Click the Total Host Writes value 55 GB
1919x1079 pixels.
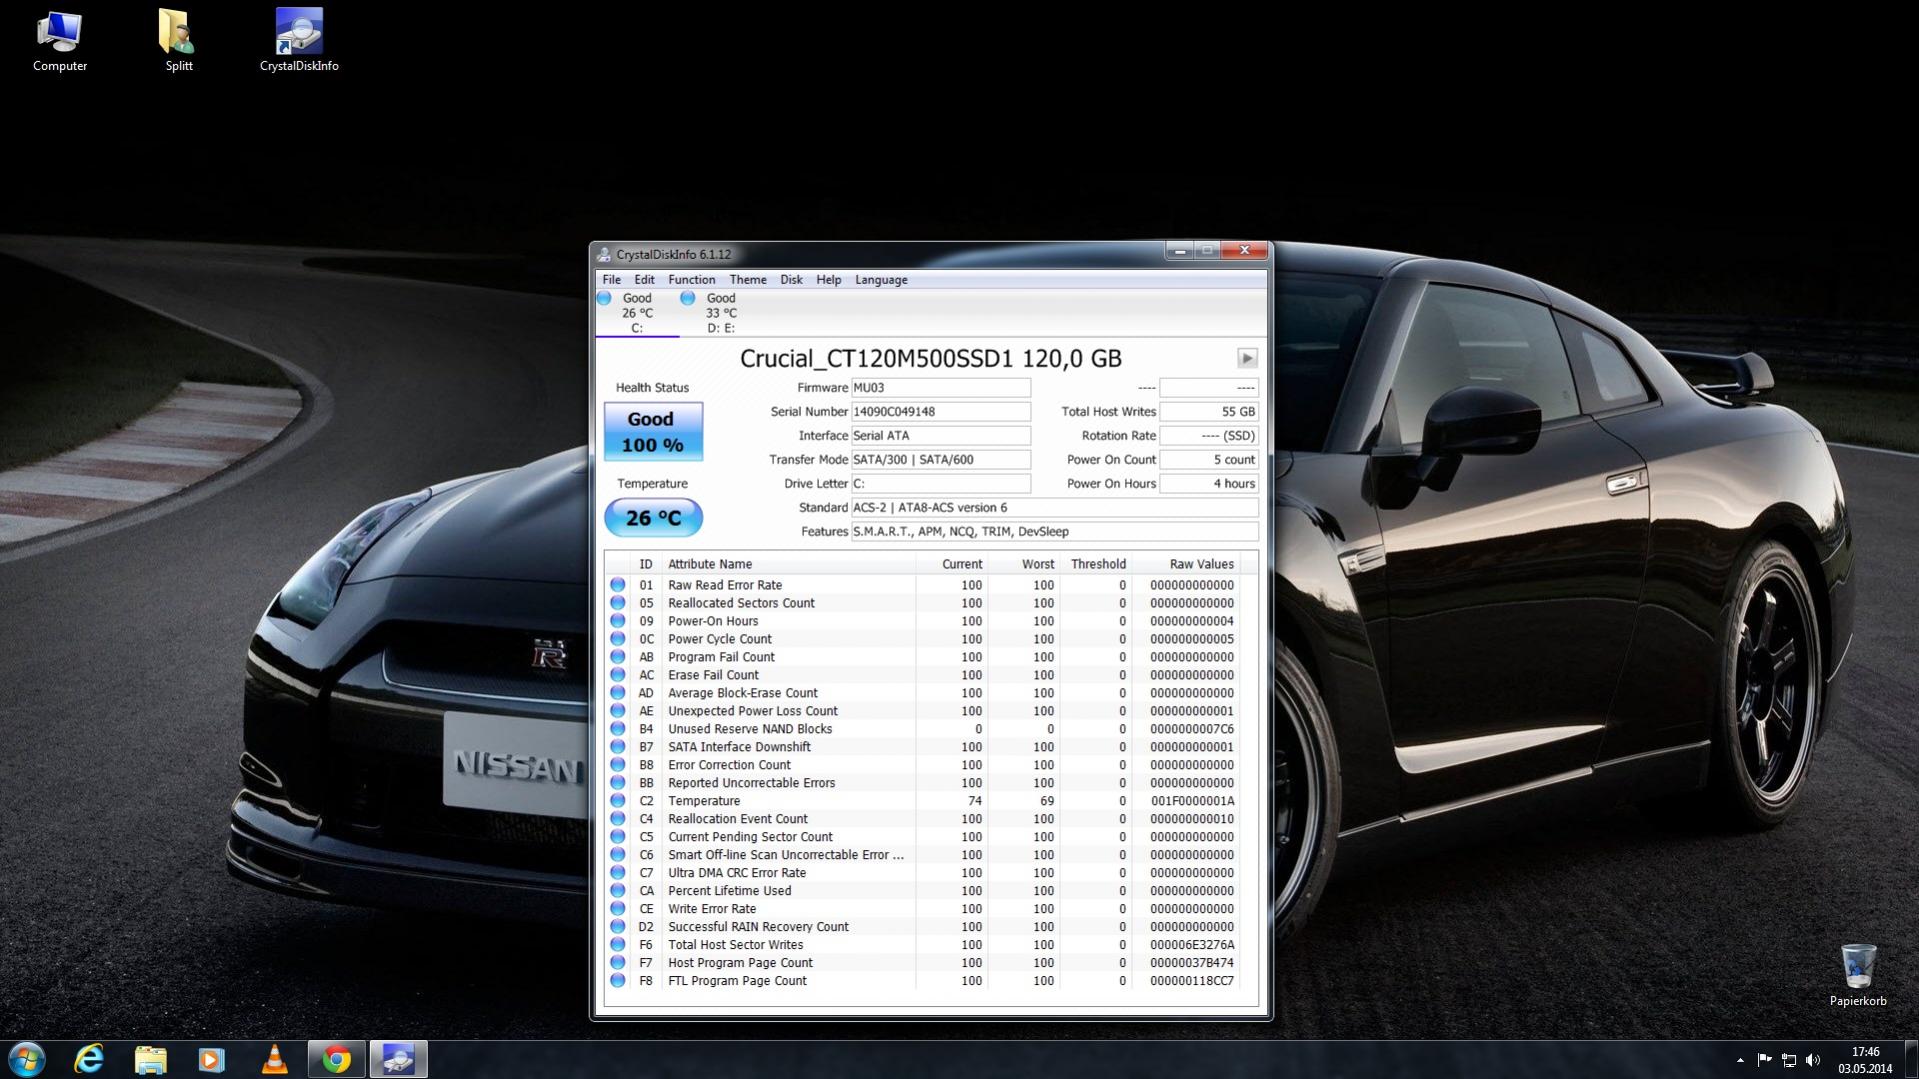tap(1208, 412)
